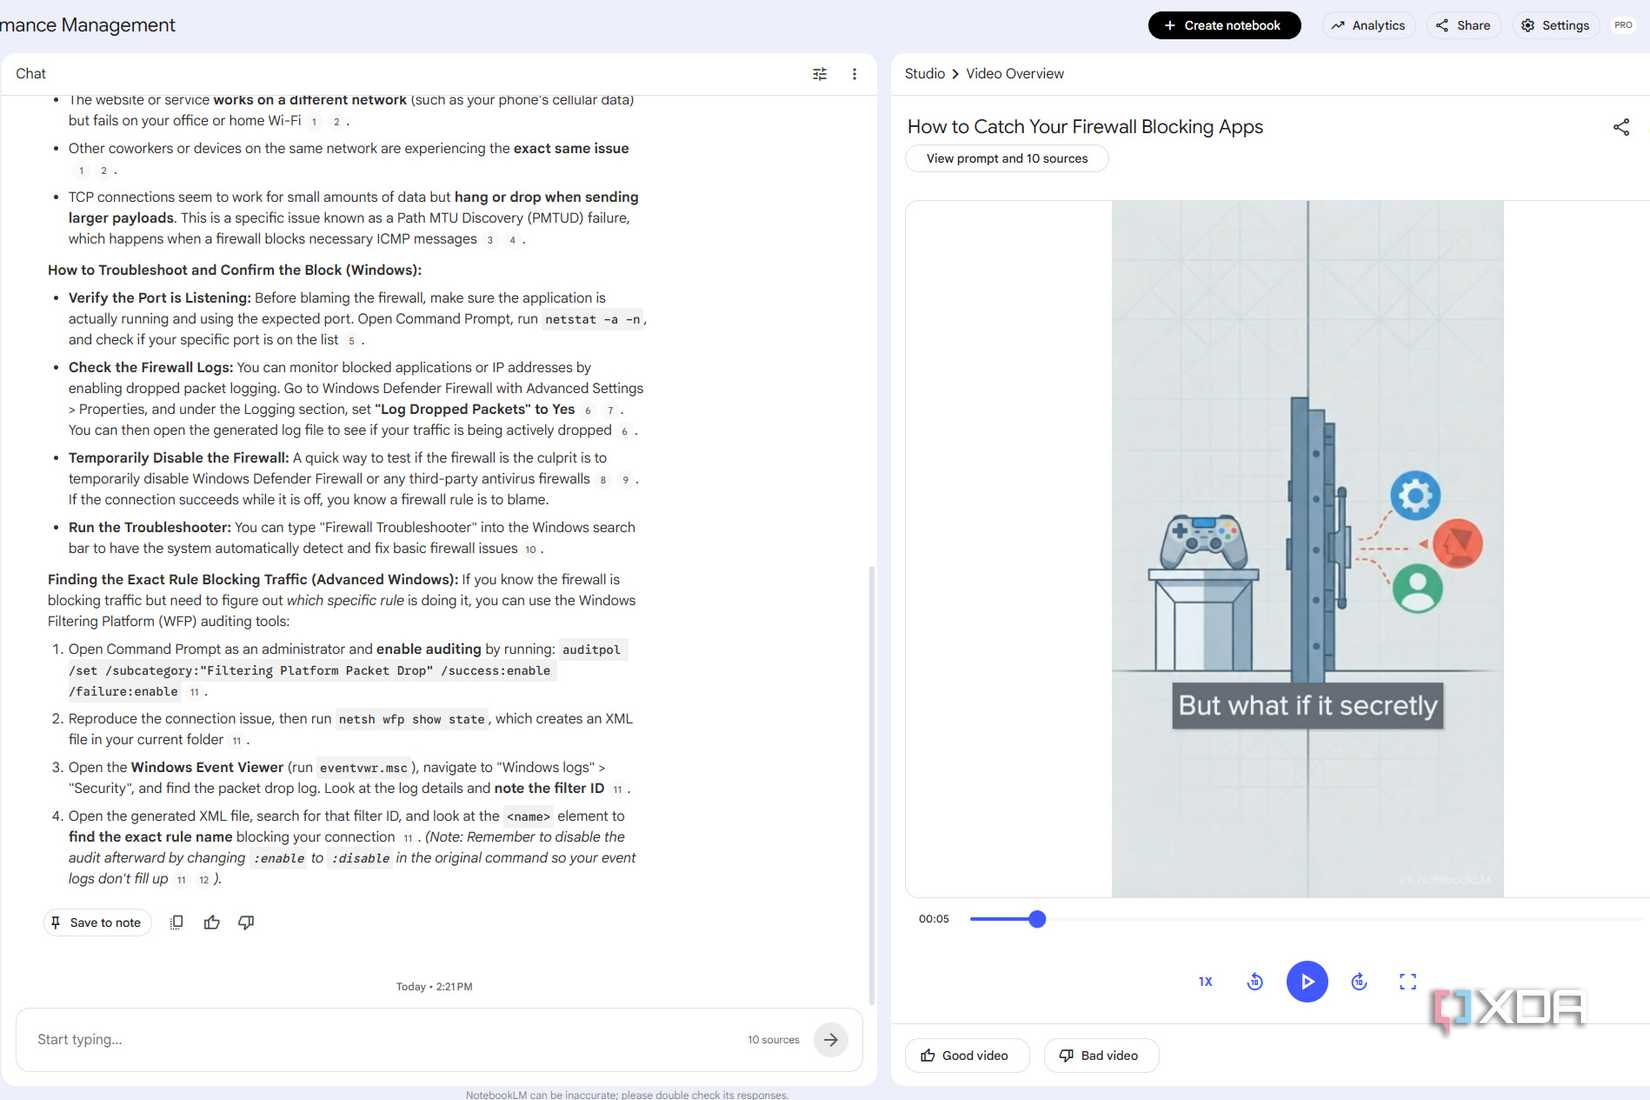Share the video overview via share icon

click(x=1621, y=127)
